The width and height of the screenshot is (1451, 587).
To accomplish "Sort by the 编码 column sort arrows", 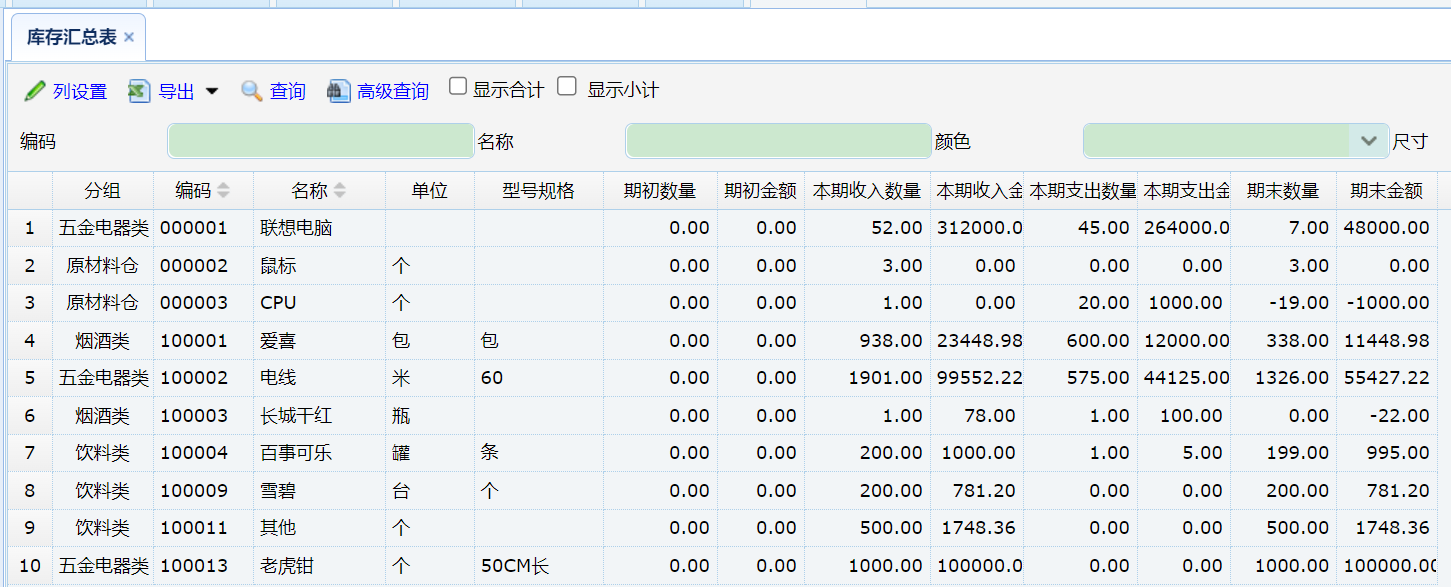I will [223, 190].
